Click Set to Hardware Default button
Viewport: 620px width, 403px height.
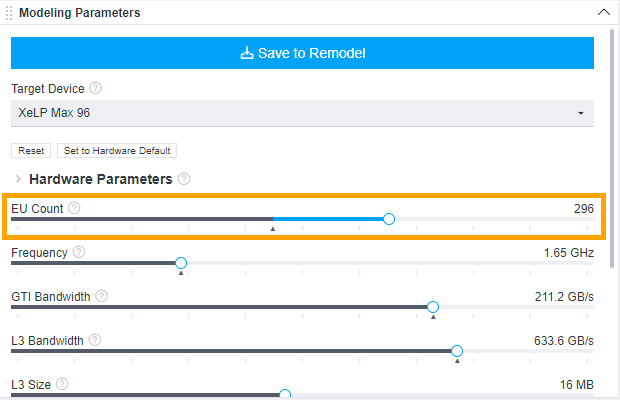[x=117, y=151]
